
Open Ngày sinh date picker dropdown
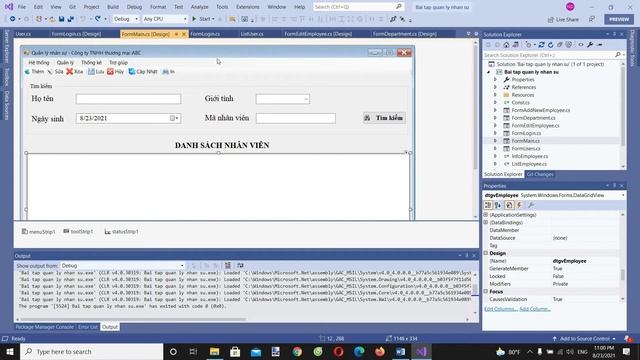pos(175,118)
